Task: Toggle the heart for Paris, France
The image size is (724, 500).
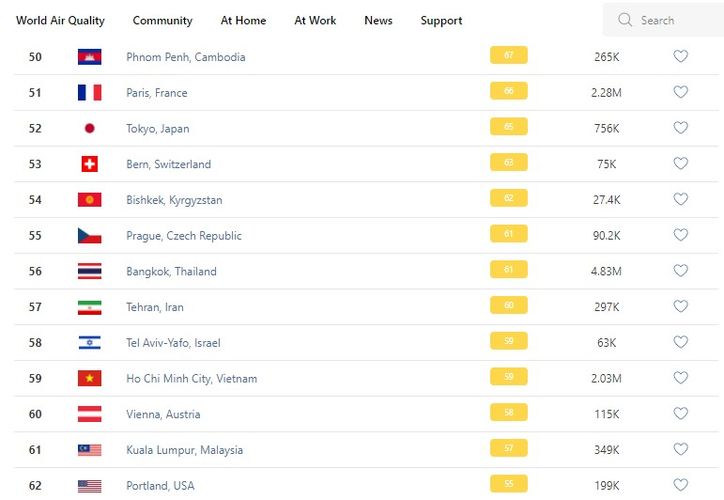Action: click(680, 92)
